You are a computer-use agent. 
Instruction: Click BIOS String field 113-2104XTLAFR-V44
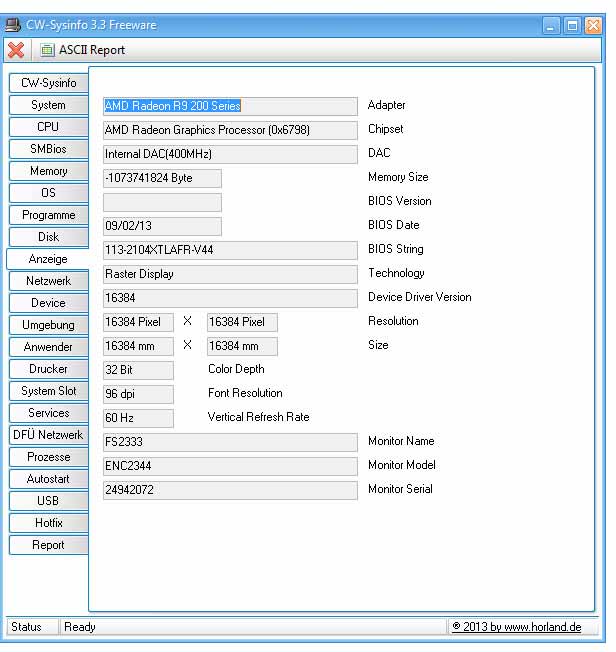coord(230,250)
